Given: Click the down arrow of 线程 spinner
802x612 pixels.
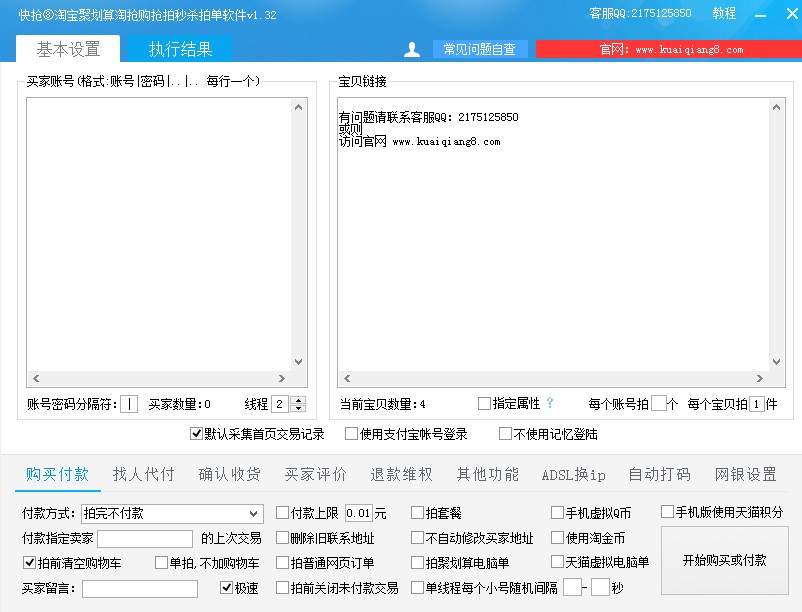Looking at the screenshot, I should click(298, 408).
